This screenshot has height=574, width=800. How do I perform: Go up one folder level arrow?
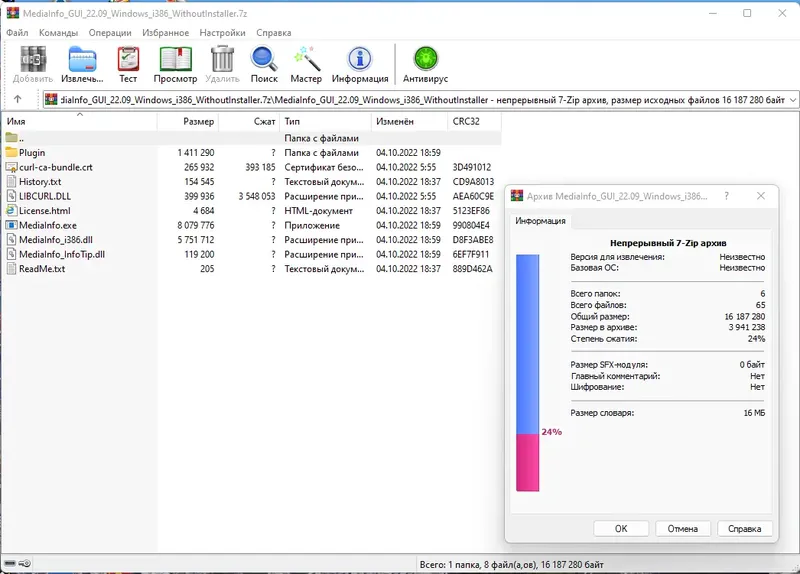18,99
